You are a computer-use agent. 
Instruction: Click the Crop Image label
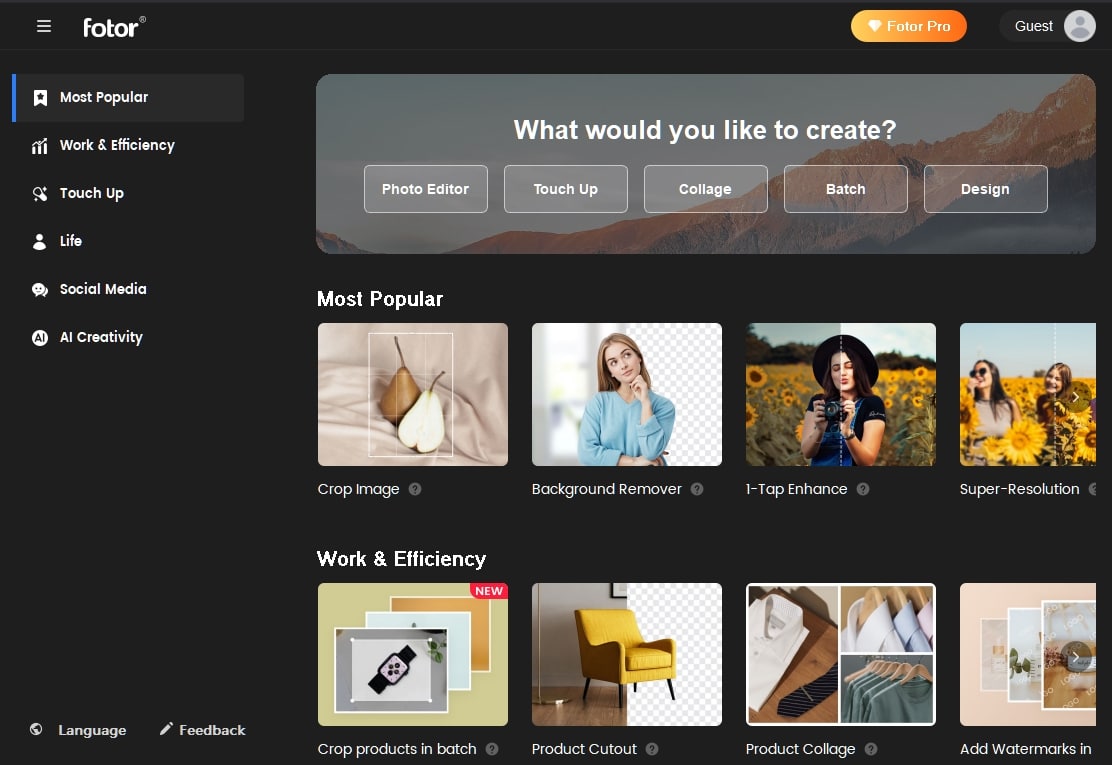(358, 489)
